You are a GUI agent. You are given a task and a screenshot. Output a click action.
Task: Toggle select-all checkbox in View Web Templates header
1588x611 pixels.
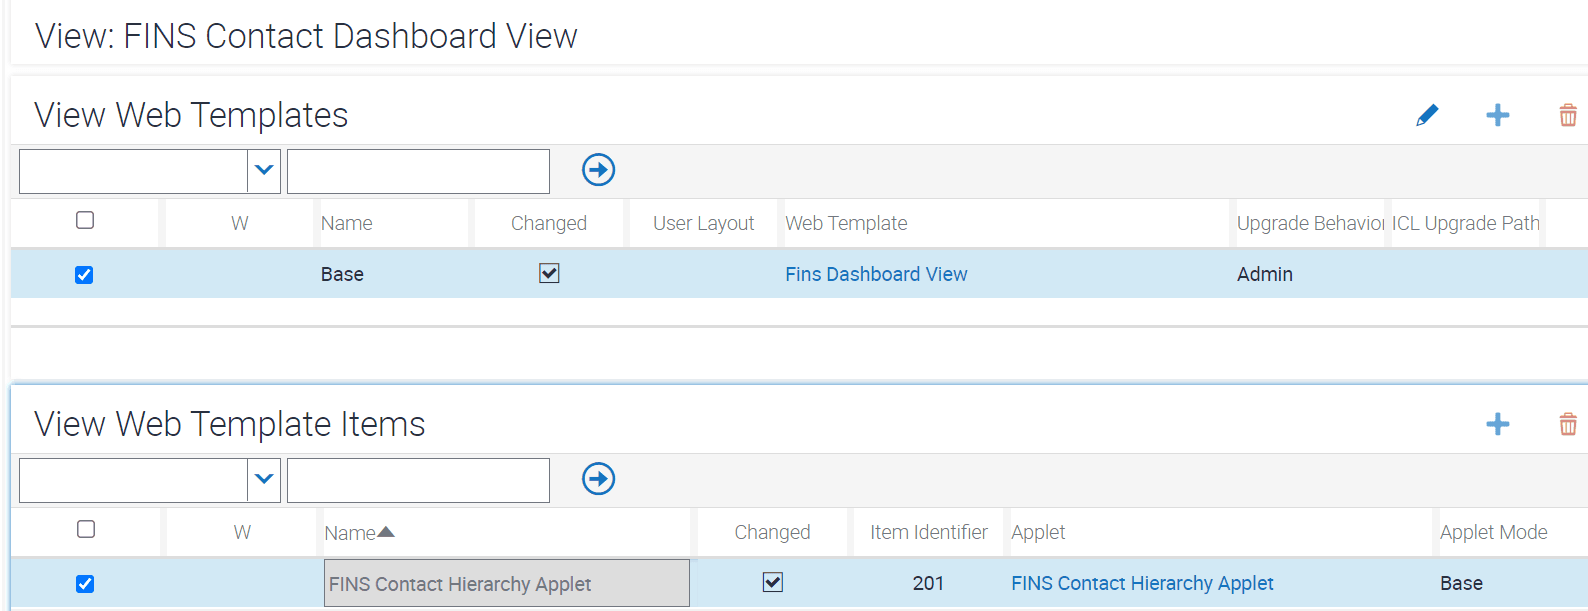point(85,220)
